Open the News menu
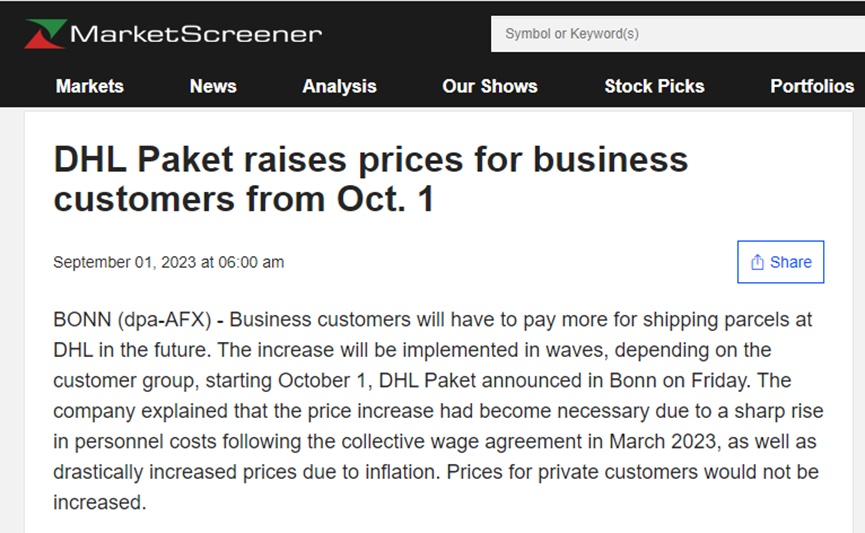 coord(213,86)
